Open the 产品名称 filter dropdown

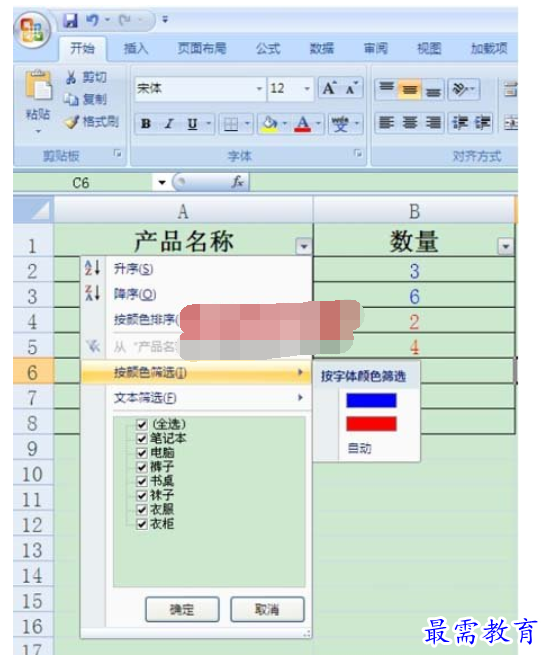[x=303, y=246]
